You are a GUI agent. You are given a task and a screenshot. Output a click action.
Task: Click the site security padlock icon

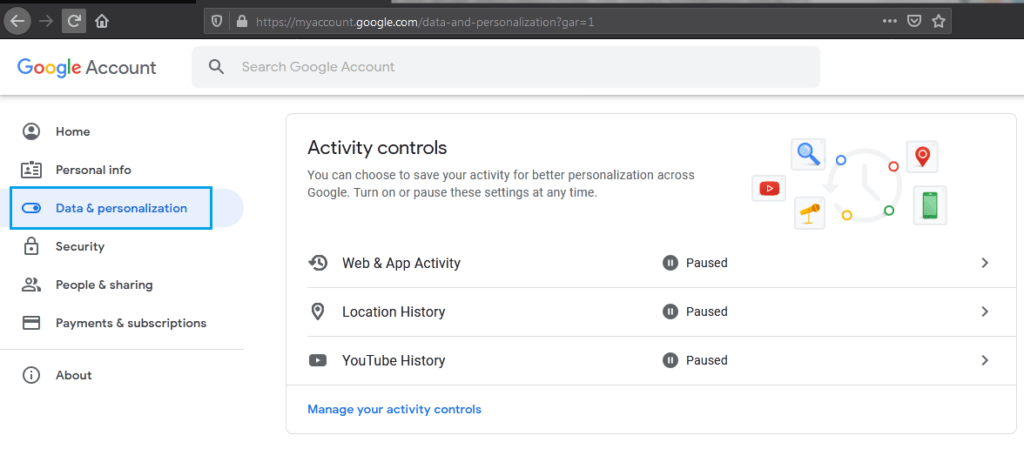(x=240, y=20)
